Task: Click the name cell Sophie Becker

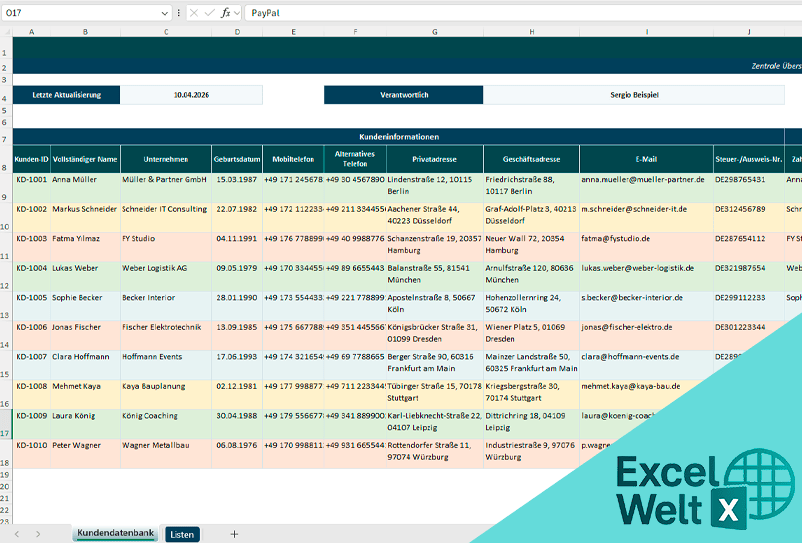Action: point(85,306)
